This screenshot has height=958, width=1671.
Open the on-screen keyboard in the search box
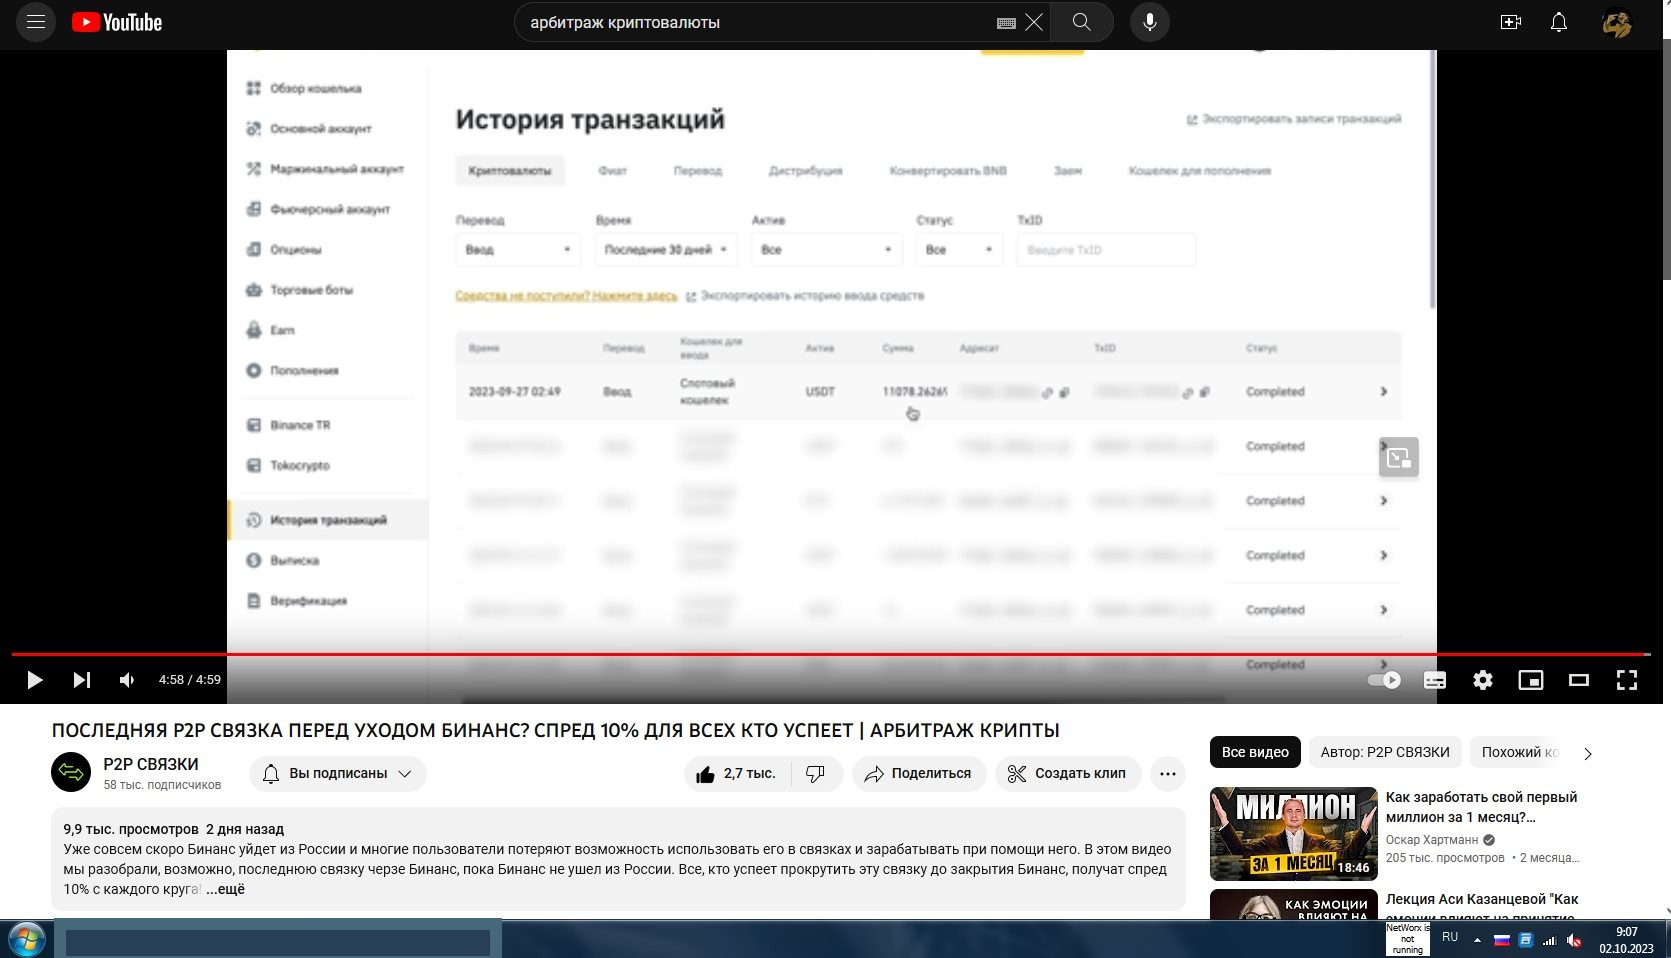(1007, 23)
